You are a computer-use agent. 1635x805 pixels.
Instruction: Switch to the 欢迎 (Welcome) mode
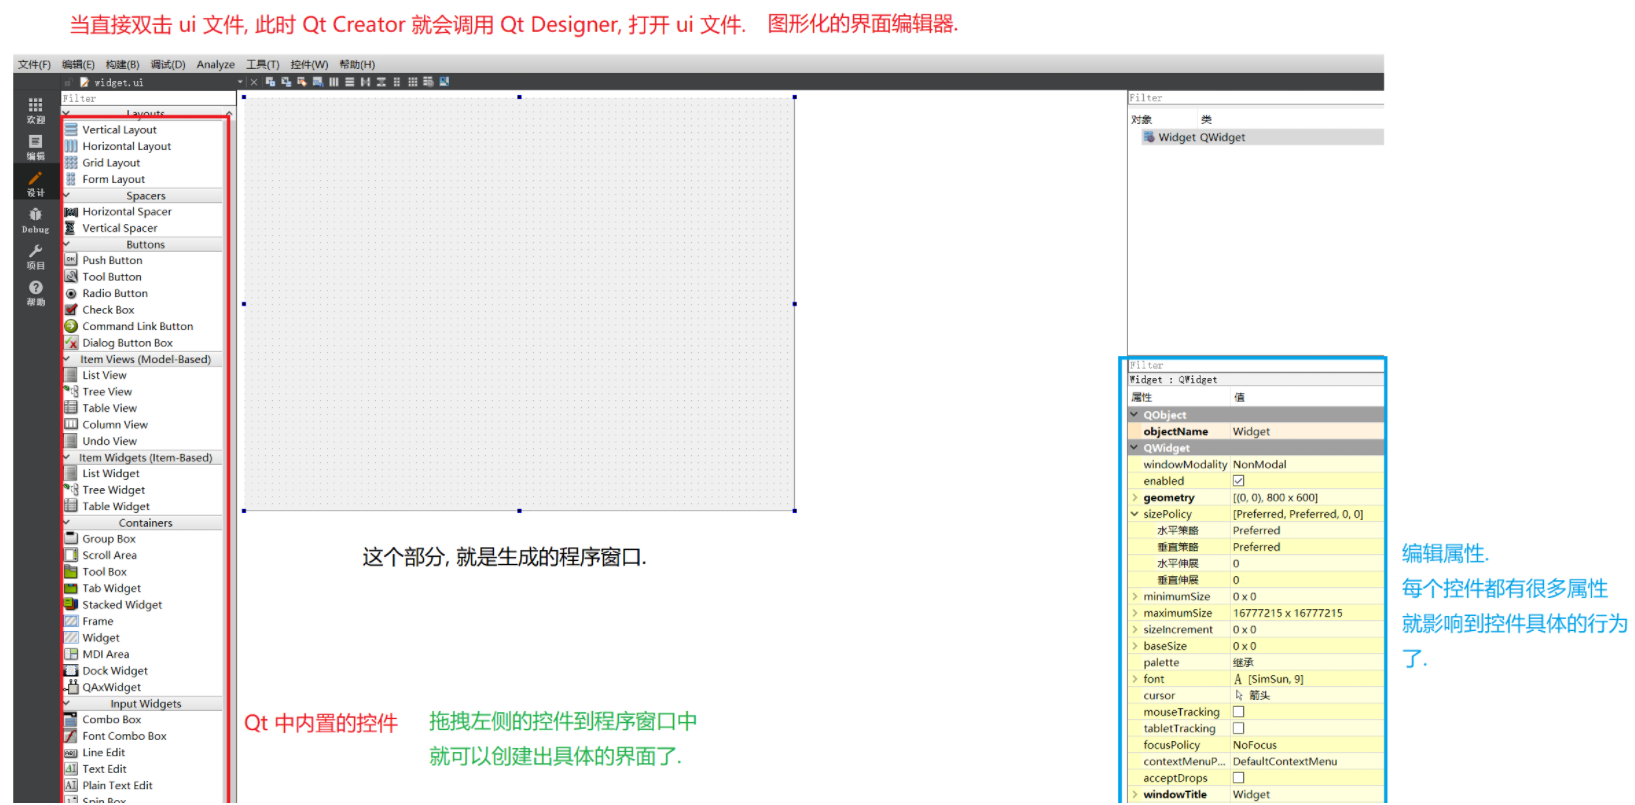point(35,109)
